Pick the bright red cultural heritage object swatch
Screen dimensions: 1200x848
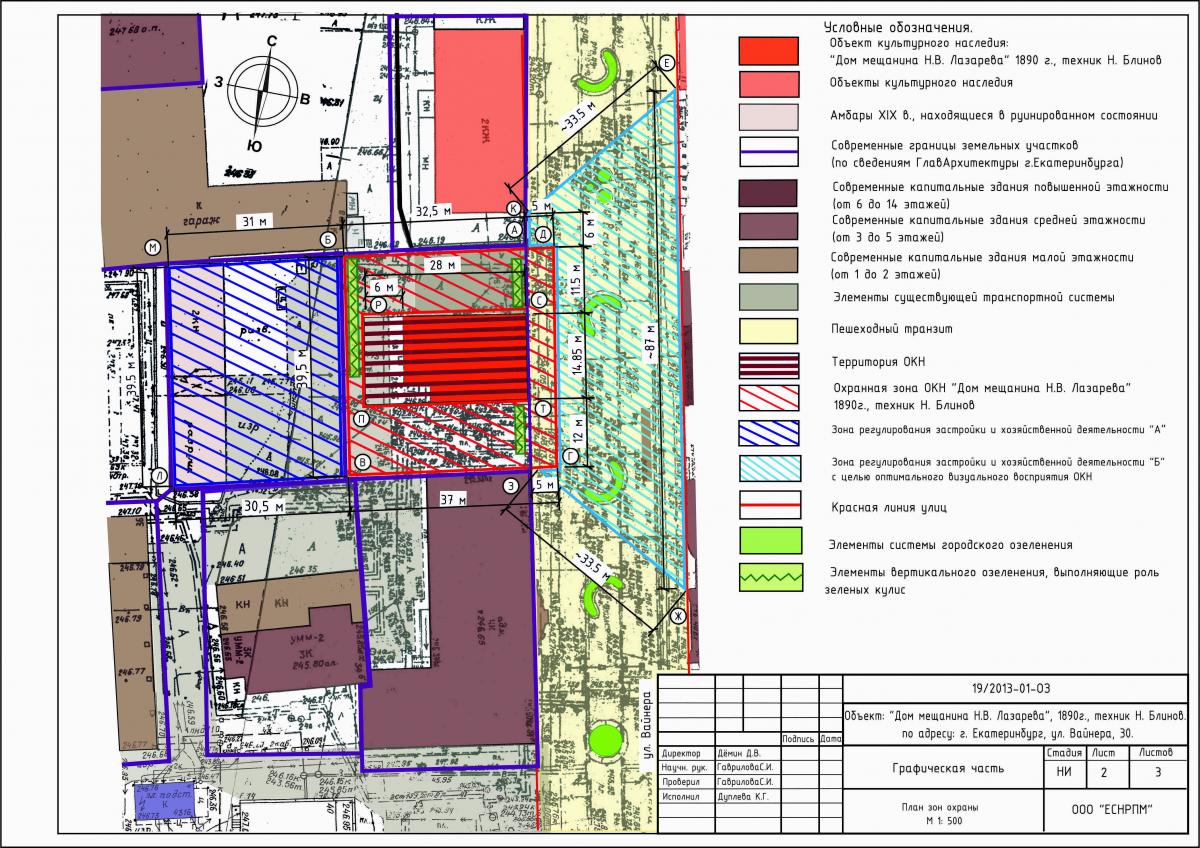[x=768, y=51]
